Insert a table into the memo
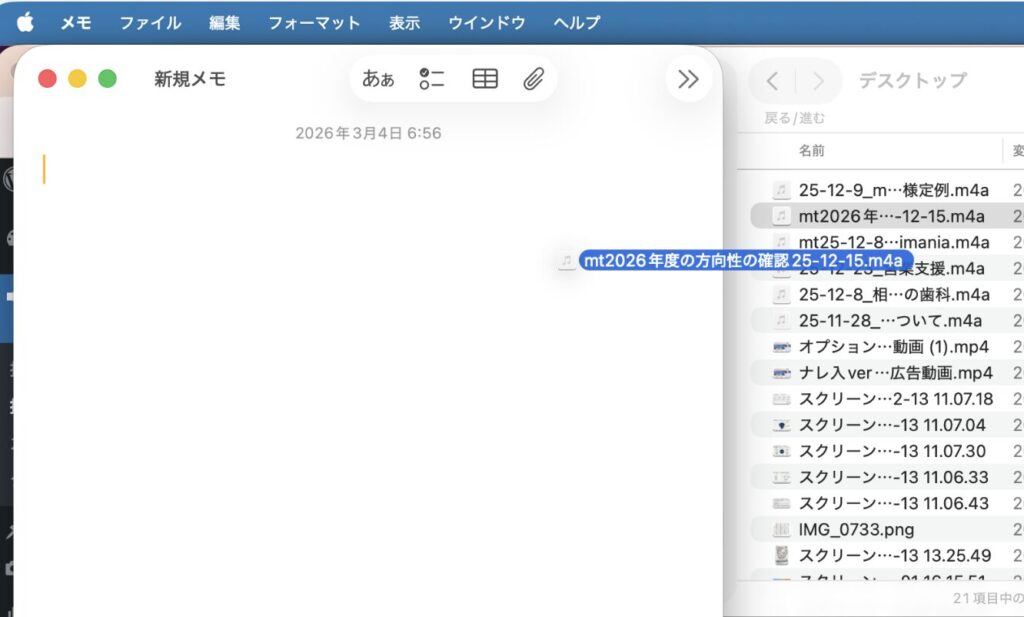1024x617 pixels. point(485,79)
